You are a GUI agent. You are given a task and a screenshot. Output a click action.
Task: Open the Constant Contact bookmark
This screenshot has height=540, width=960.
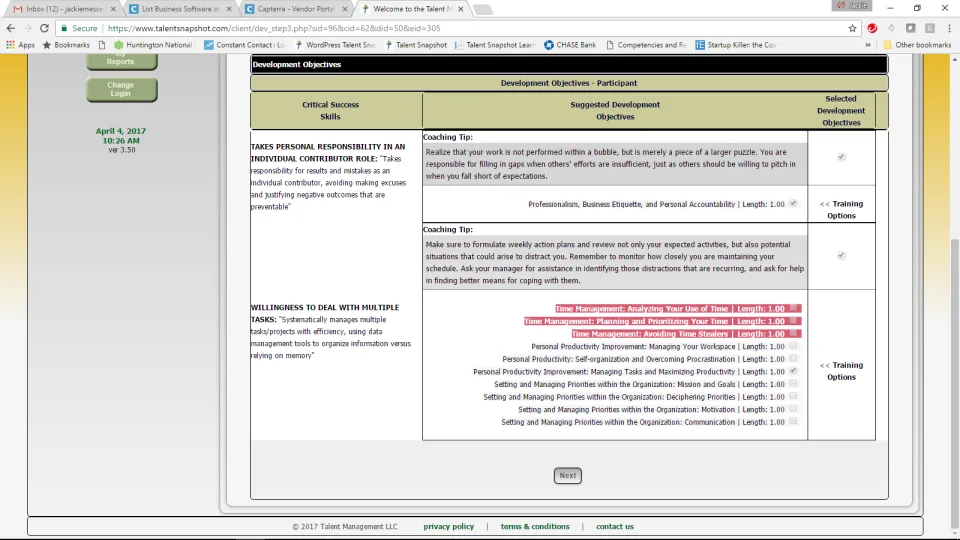click(x=244, y=45)
